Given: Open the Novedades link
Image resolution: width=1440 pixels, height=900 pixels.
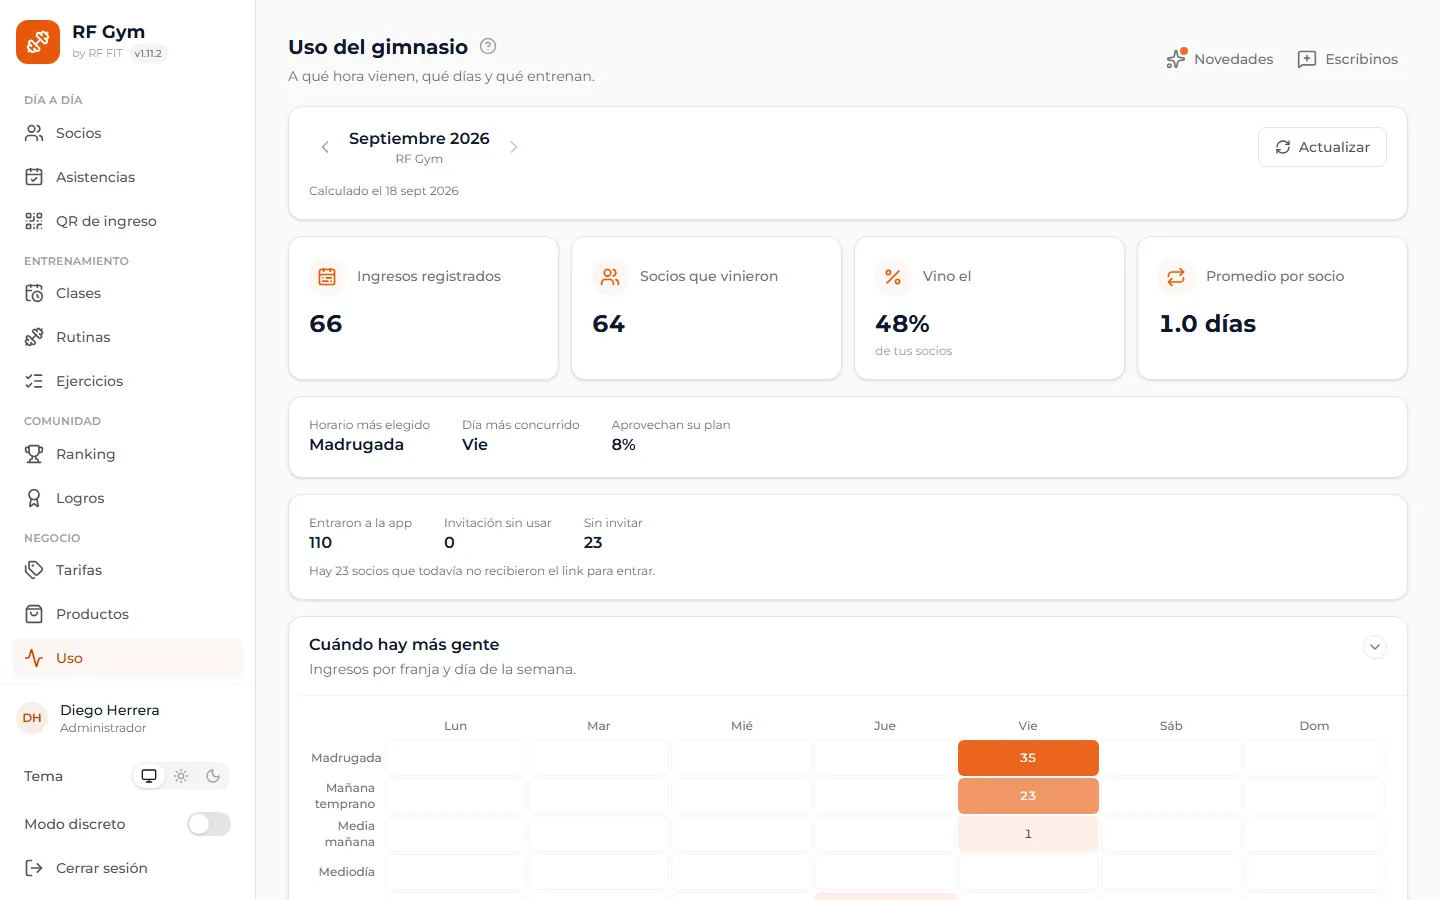Looking at the screenshot, I should [x=1220, y=59].
